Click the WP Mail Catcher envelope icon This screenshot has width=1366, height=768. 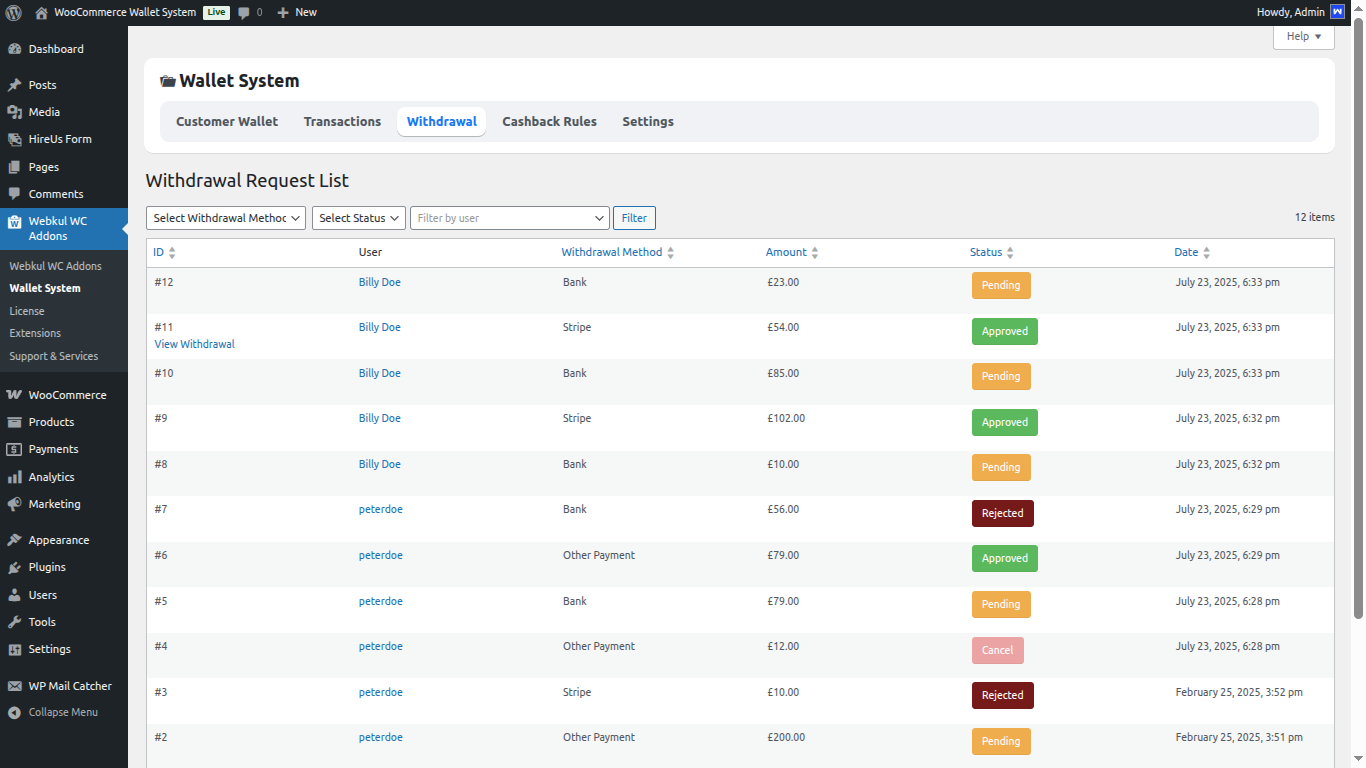click(x=14, y=686)
